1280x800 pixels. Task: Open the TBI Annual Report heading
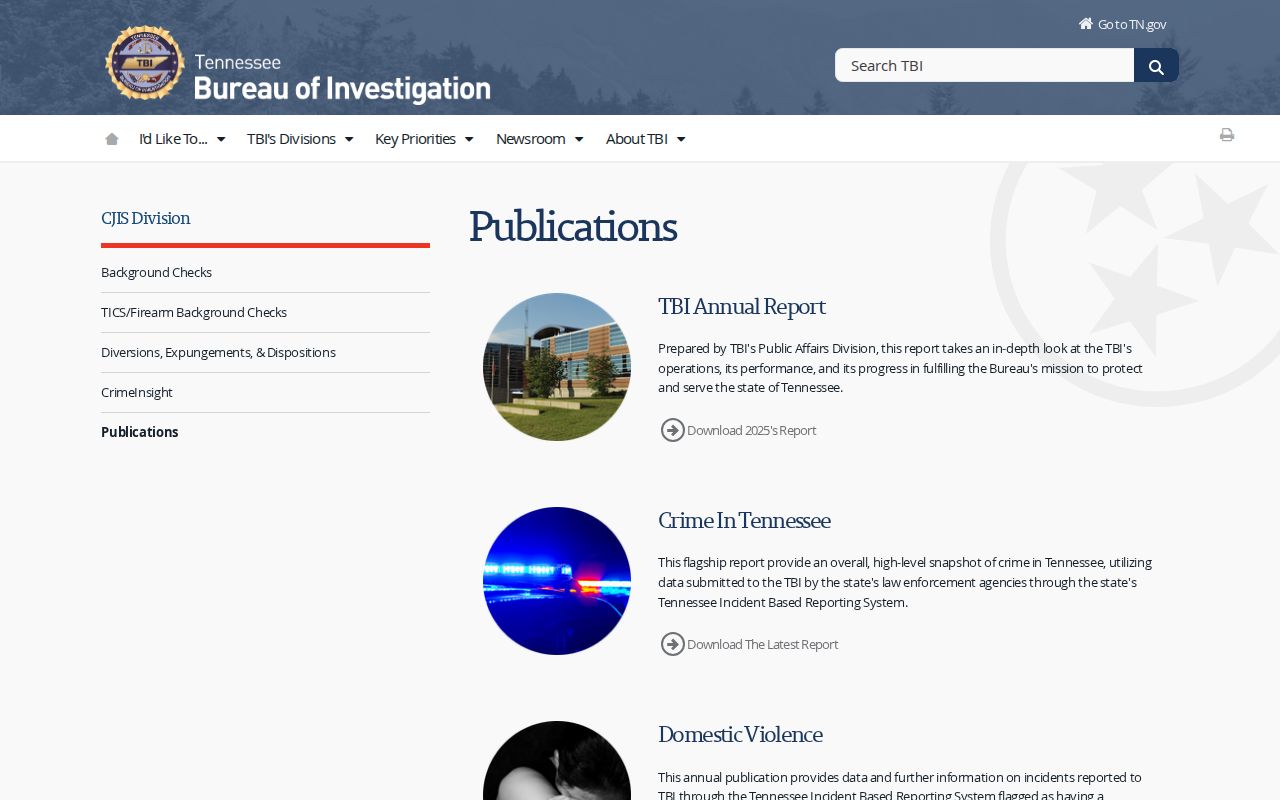coord(741,307)
